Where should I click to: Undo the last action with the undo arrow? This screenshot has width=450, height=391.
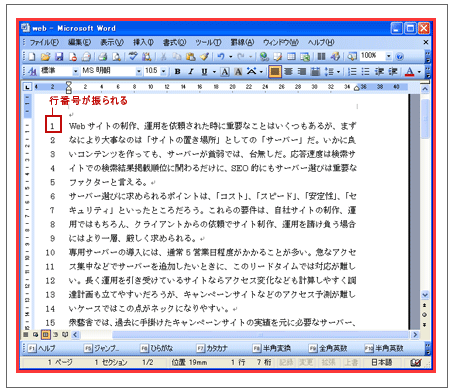tap(221, 57)
